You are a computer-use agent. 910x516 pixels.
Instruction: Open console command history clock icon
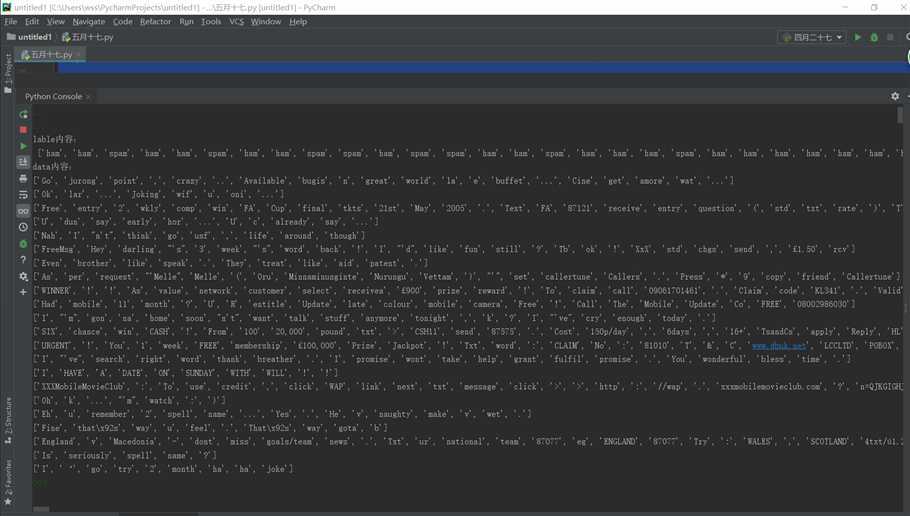coord(23,228)
